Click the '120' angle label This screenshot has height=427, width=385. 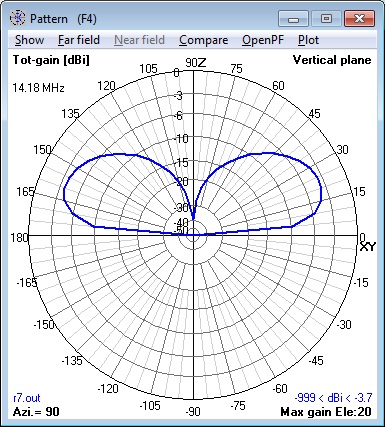coord(106,86)
